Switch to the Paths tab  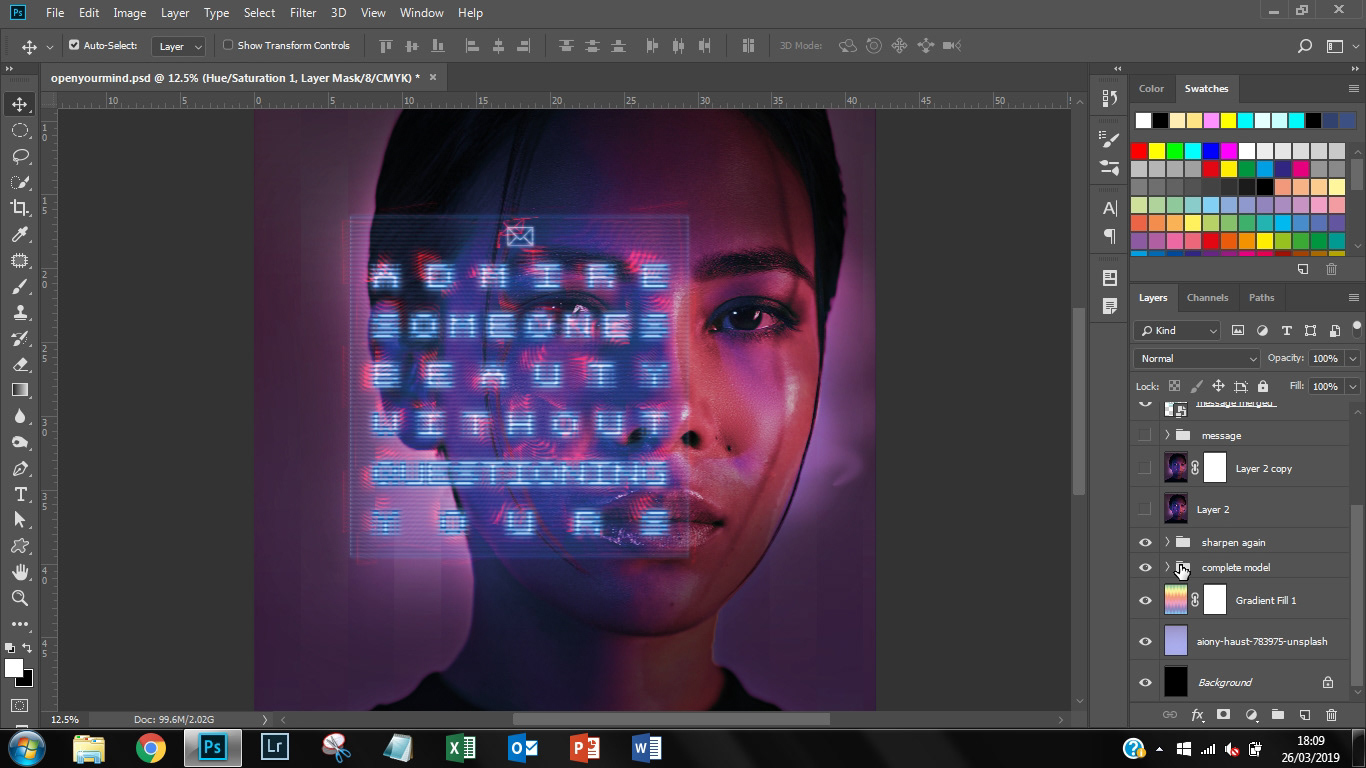(1261, 297)
